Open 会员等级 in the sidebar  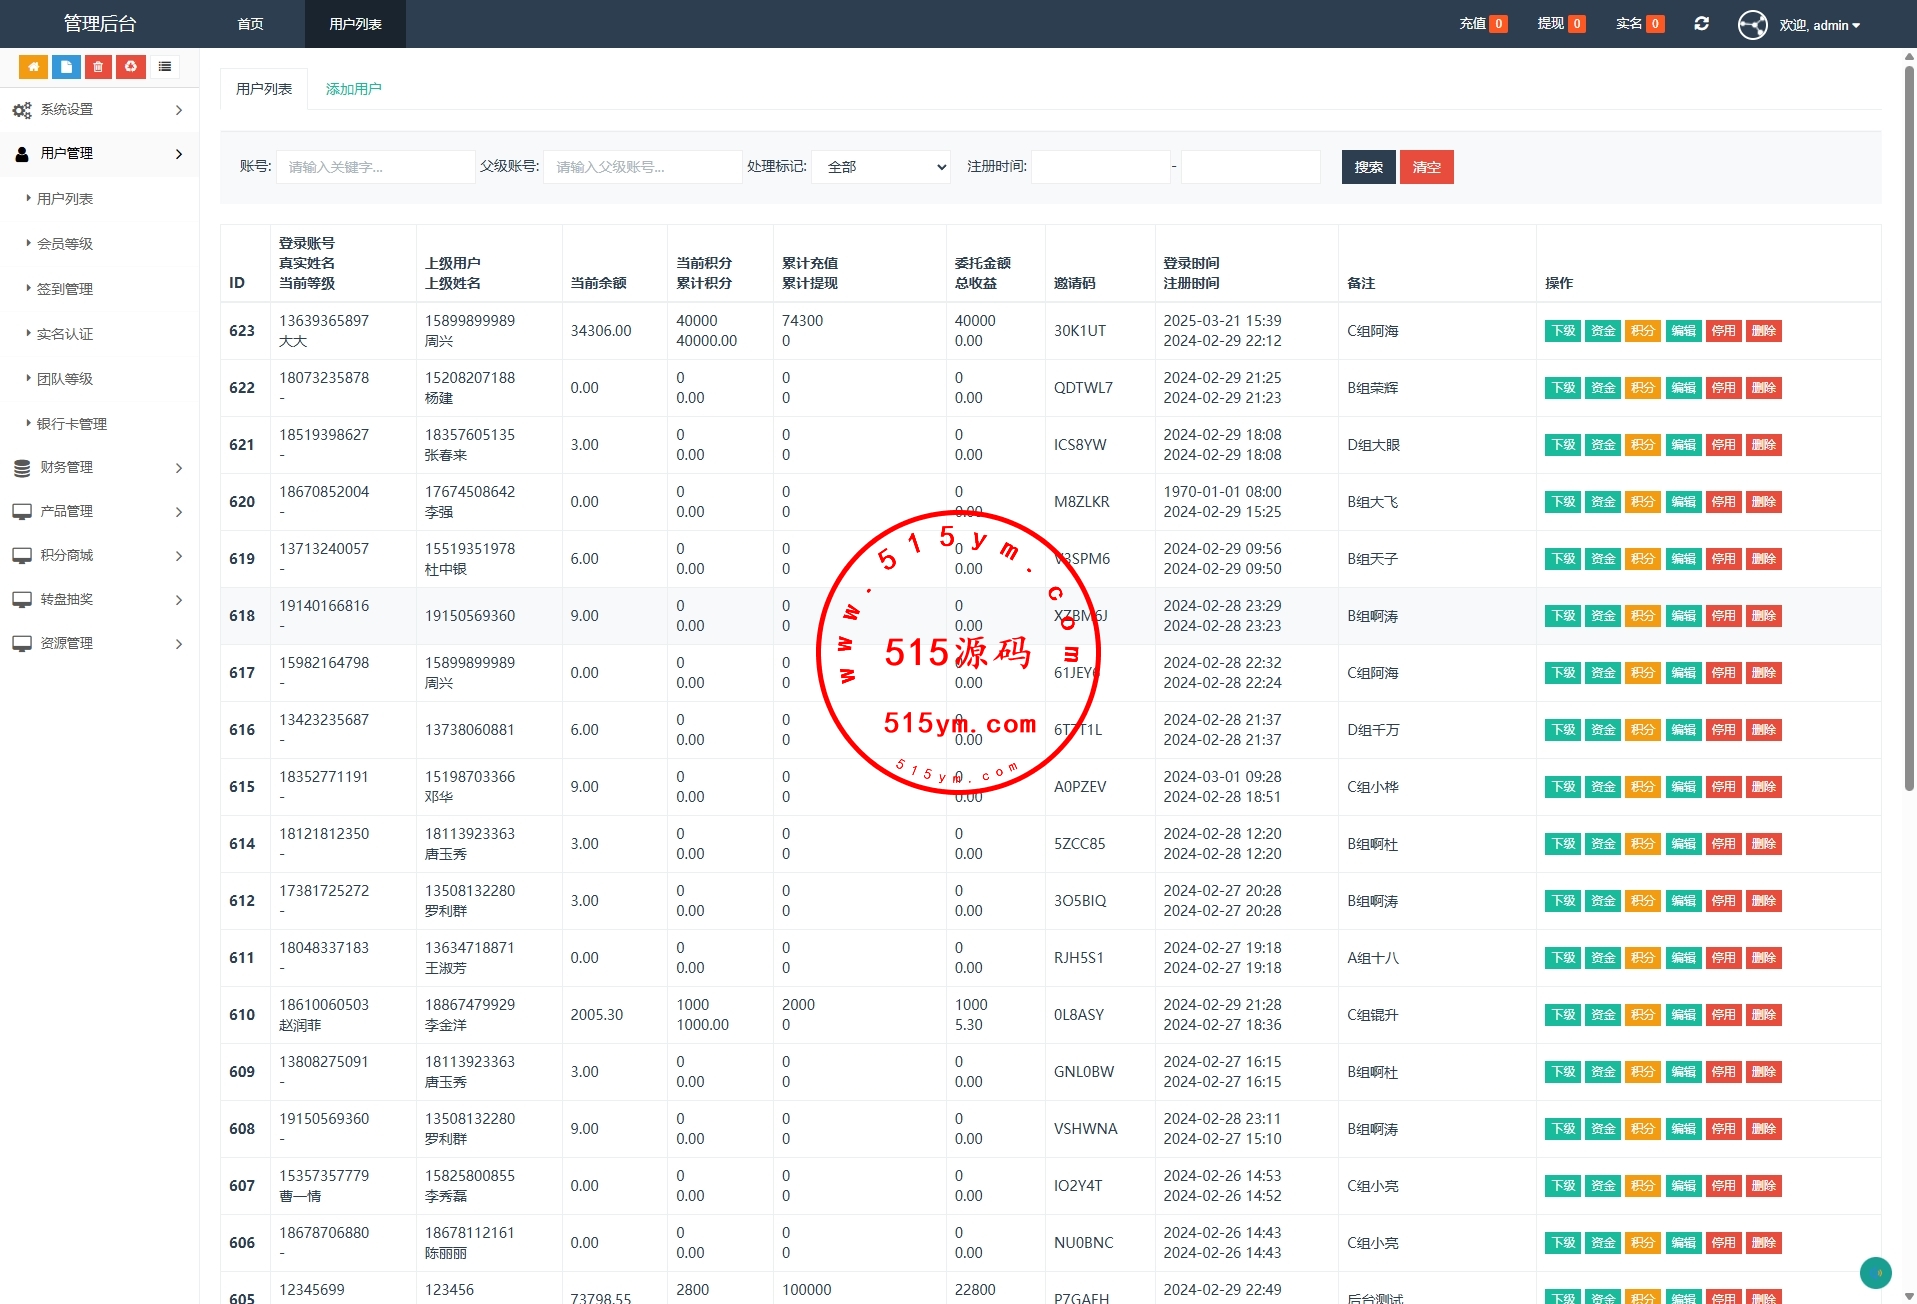tap(65, 244)
